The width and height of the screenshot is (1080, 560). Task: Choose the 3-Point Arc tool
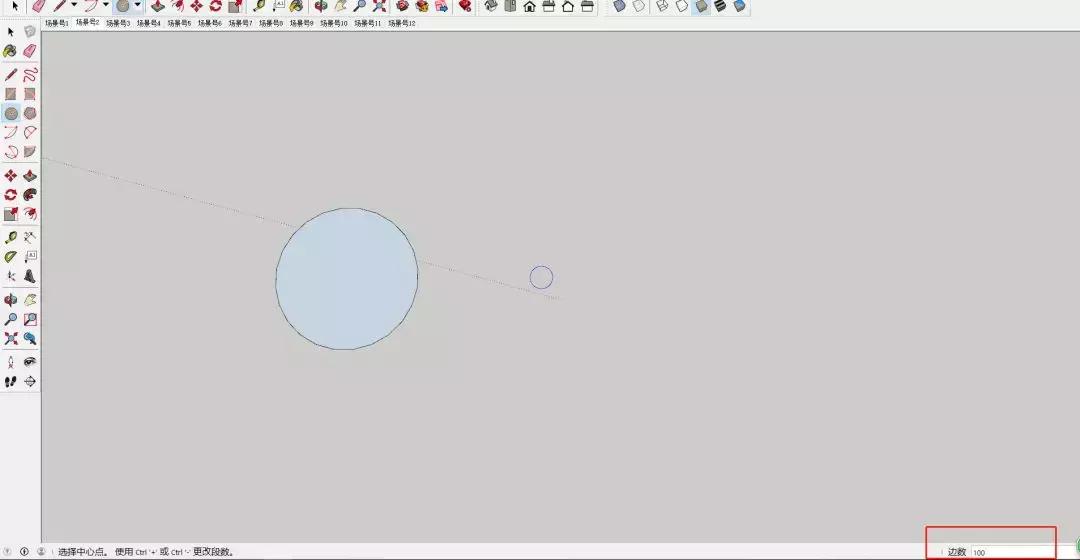(10, 152)
